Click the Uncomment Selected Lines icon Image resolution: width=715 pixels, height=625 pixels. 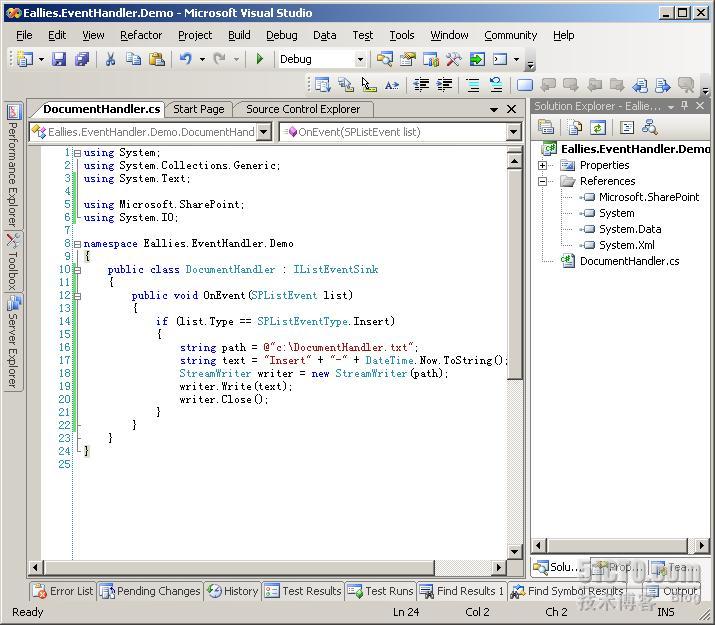click(x=496, y=85)
